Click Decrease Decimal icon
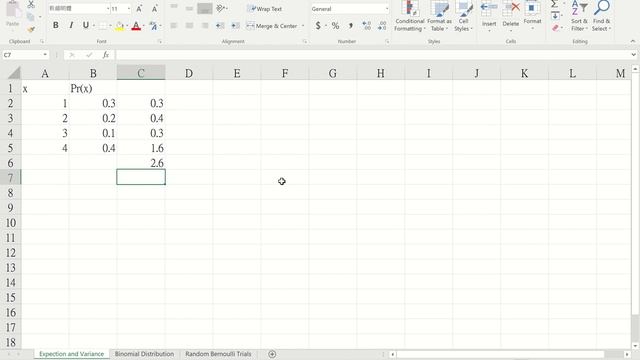640x360 pixels. pyautogui.click(x=382, y=26)
